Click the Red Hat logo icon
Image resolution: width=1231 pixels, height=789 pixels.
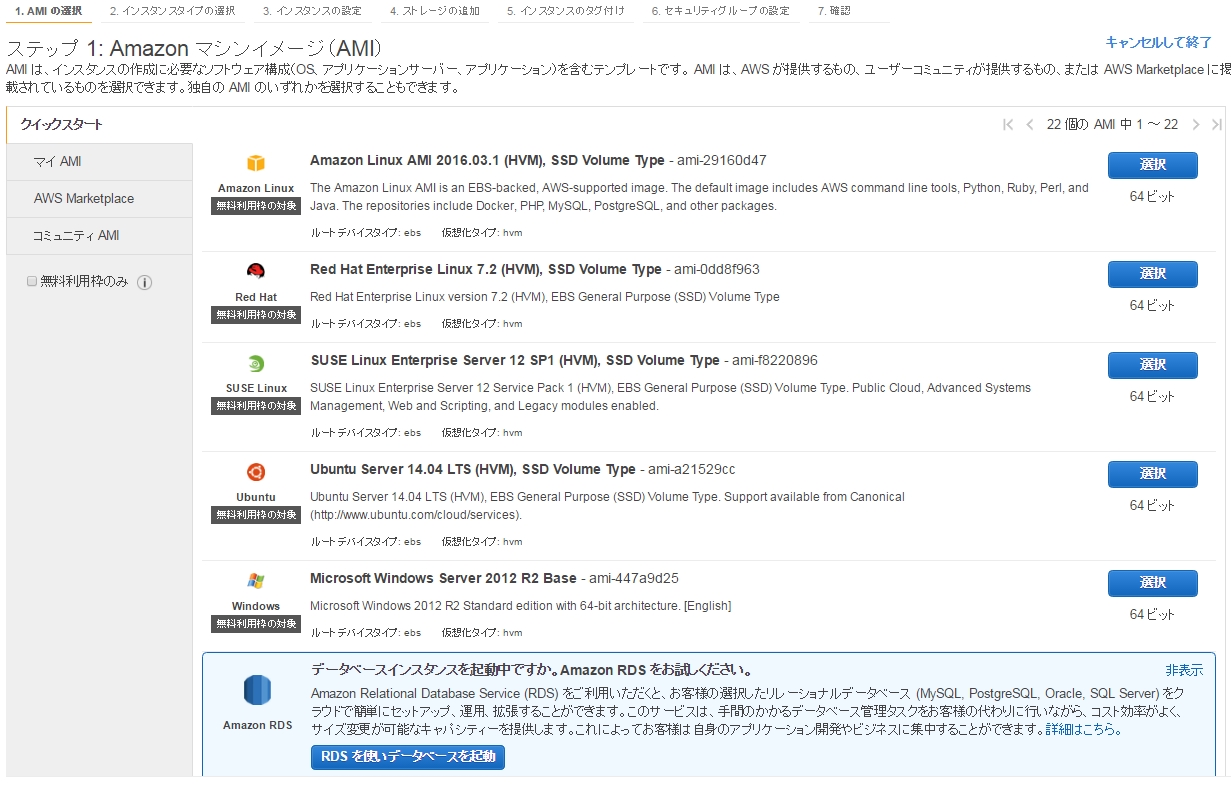[256, 271]
